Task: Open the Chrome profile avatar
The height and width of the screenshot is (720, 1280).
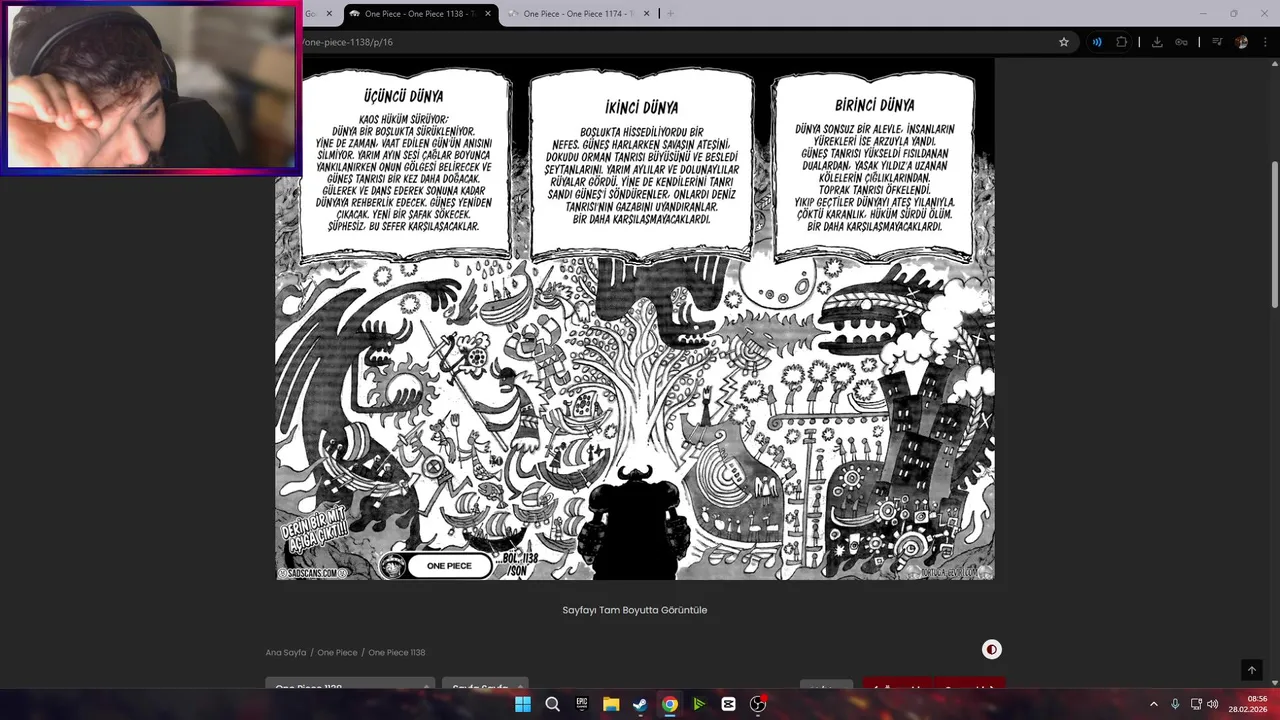Action: 1241,42
